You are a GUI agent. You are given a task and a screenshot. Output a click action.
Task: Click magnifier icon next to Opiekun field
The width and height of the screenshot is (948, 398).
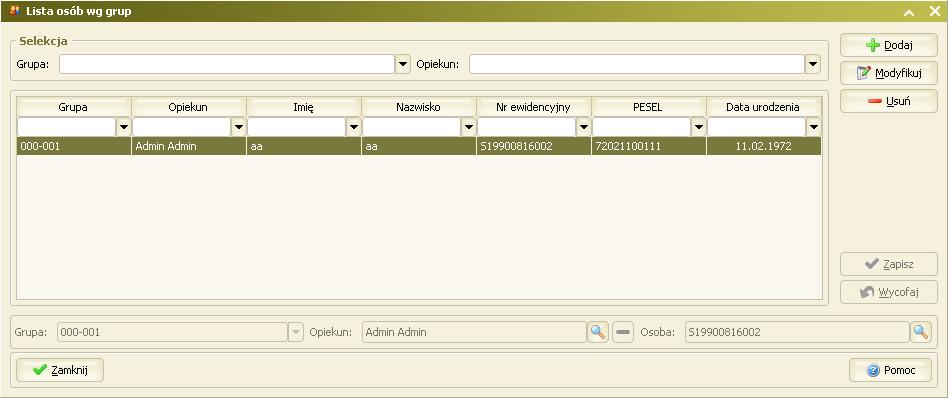[598, 332]
